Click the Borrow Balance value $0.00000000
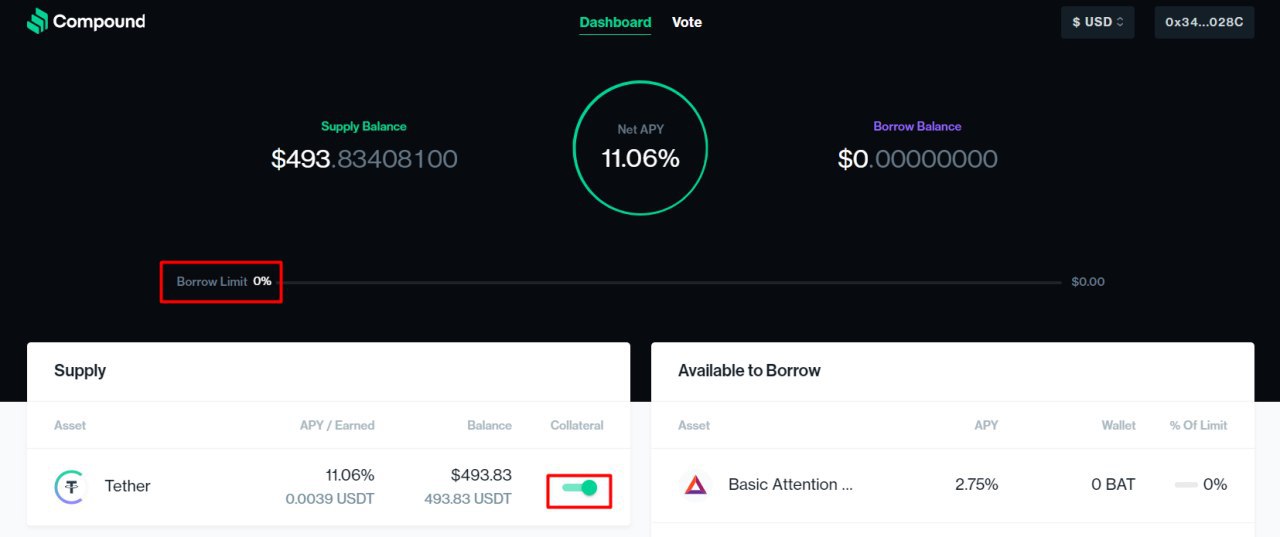 (918, 158)
